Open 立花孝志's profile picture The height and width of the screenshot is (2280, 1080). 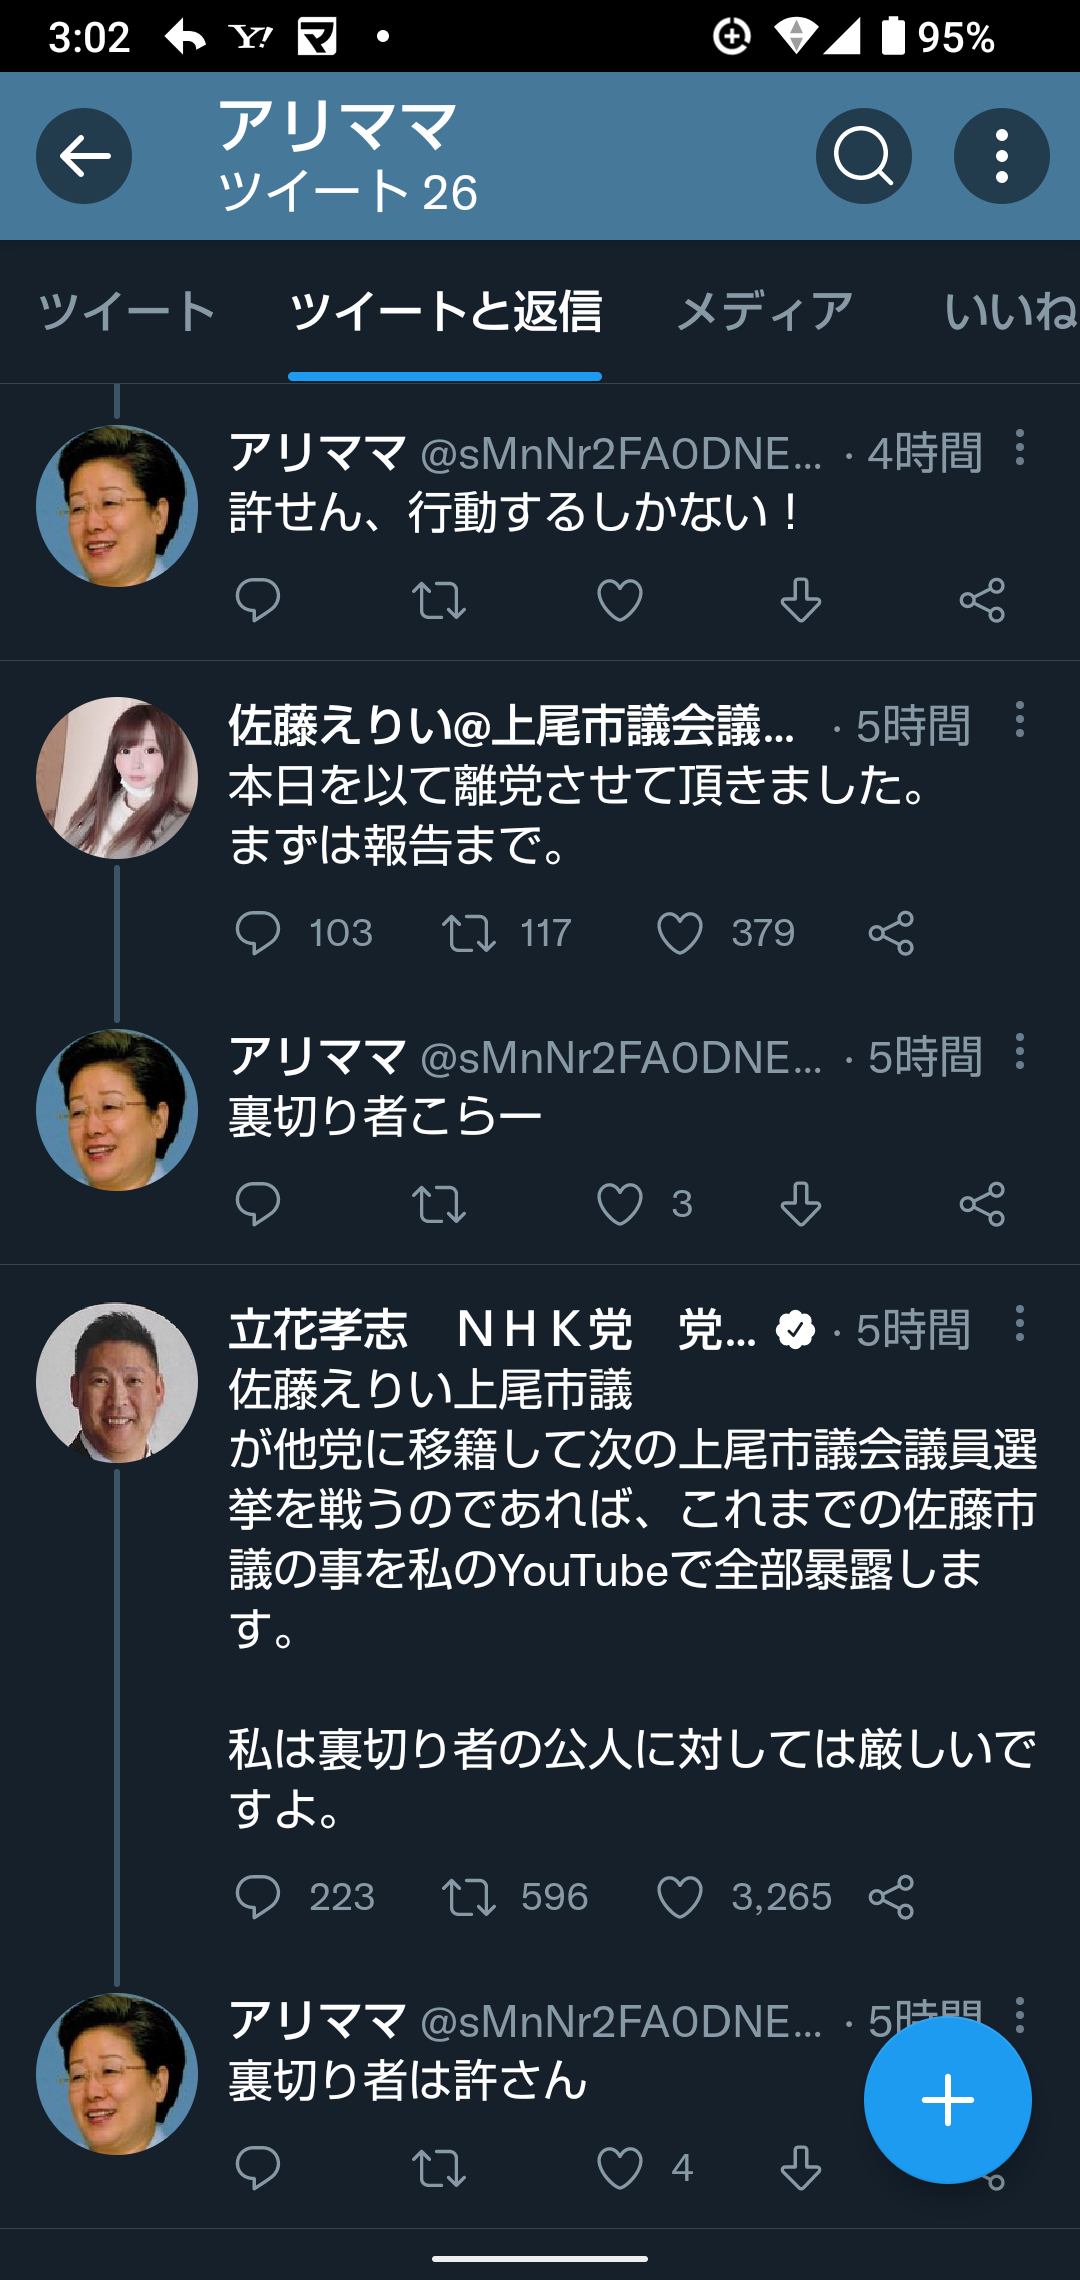(117, 1383)
